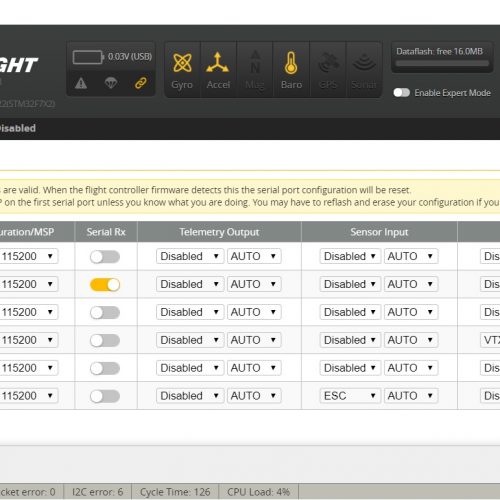The image size is (500, 500).
Task: Click the Baro thermometer icon
Action: (x=291, y=63)
